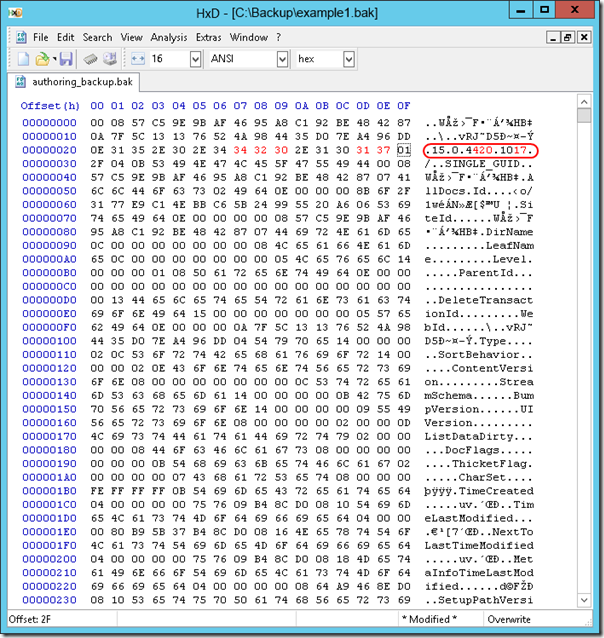Click offset row 00000170
Screen dimensions: 604x638
click(x=49, y=436)
